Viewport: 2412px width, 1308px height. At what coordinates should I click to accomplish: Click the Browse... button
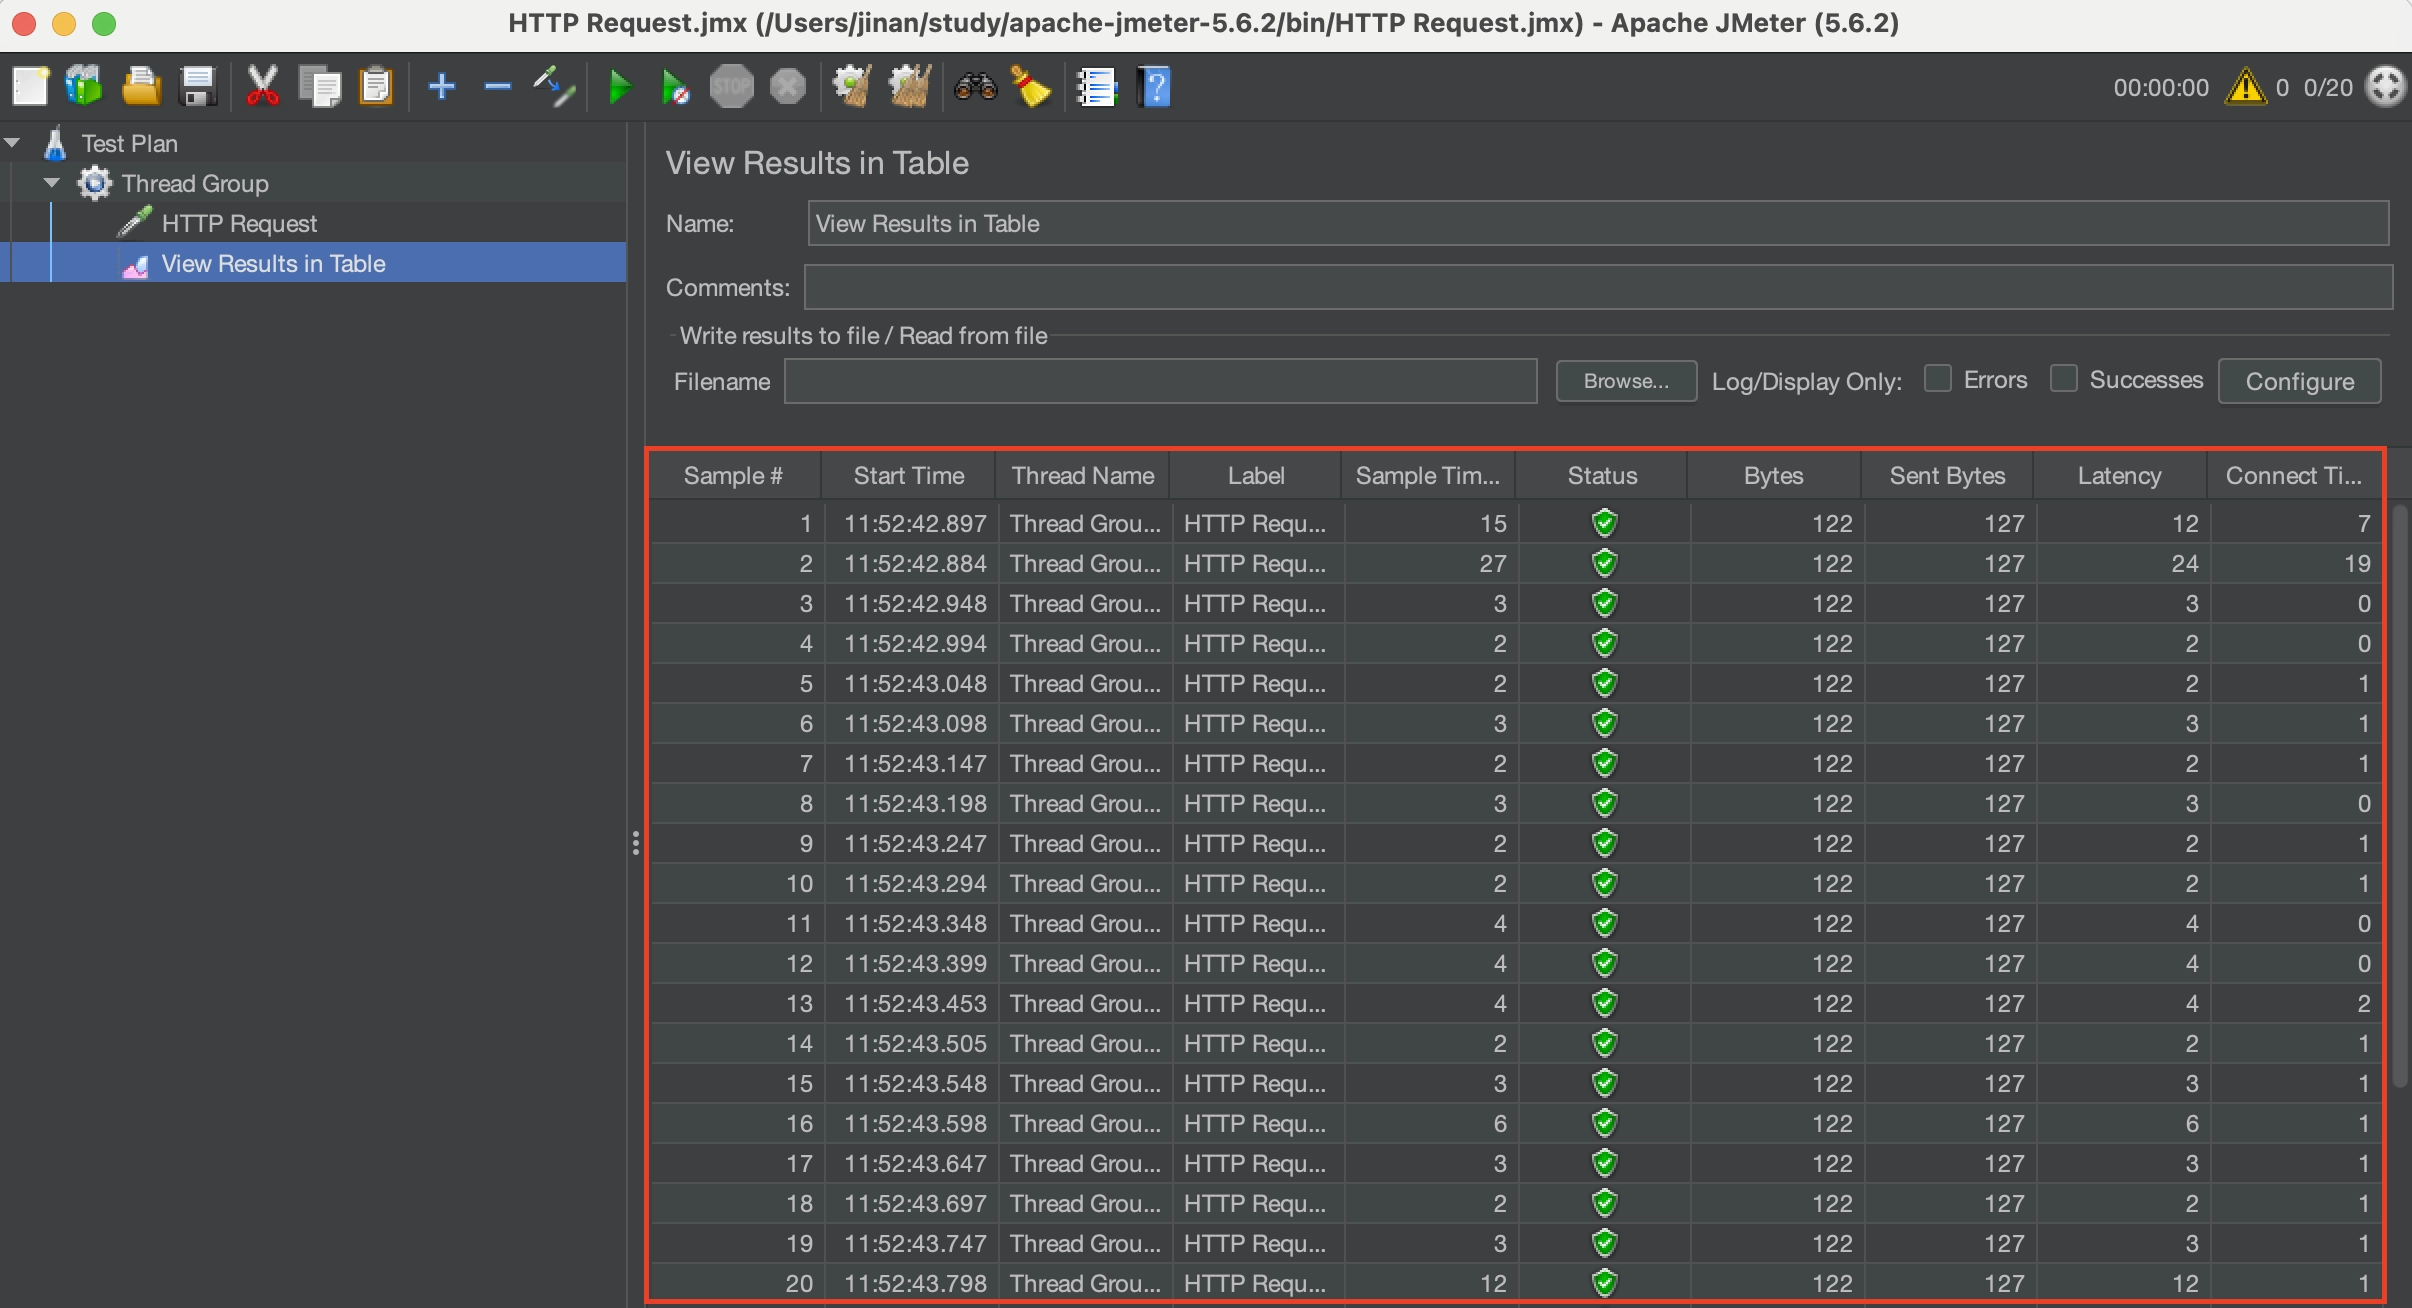pyautogui.click(x=1626, y=381)
